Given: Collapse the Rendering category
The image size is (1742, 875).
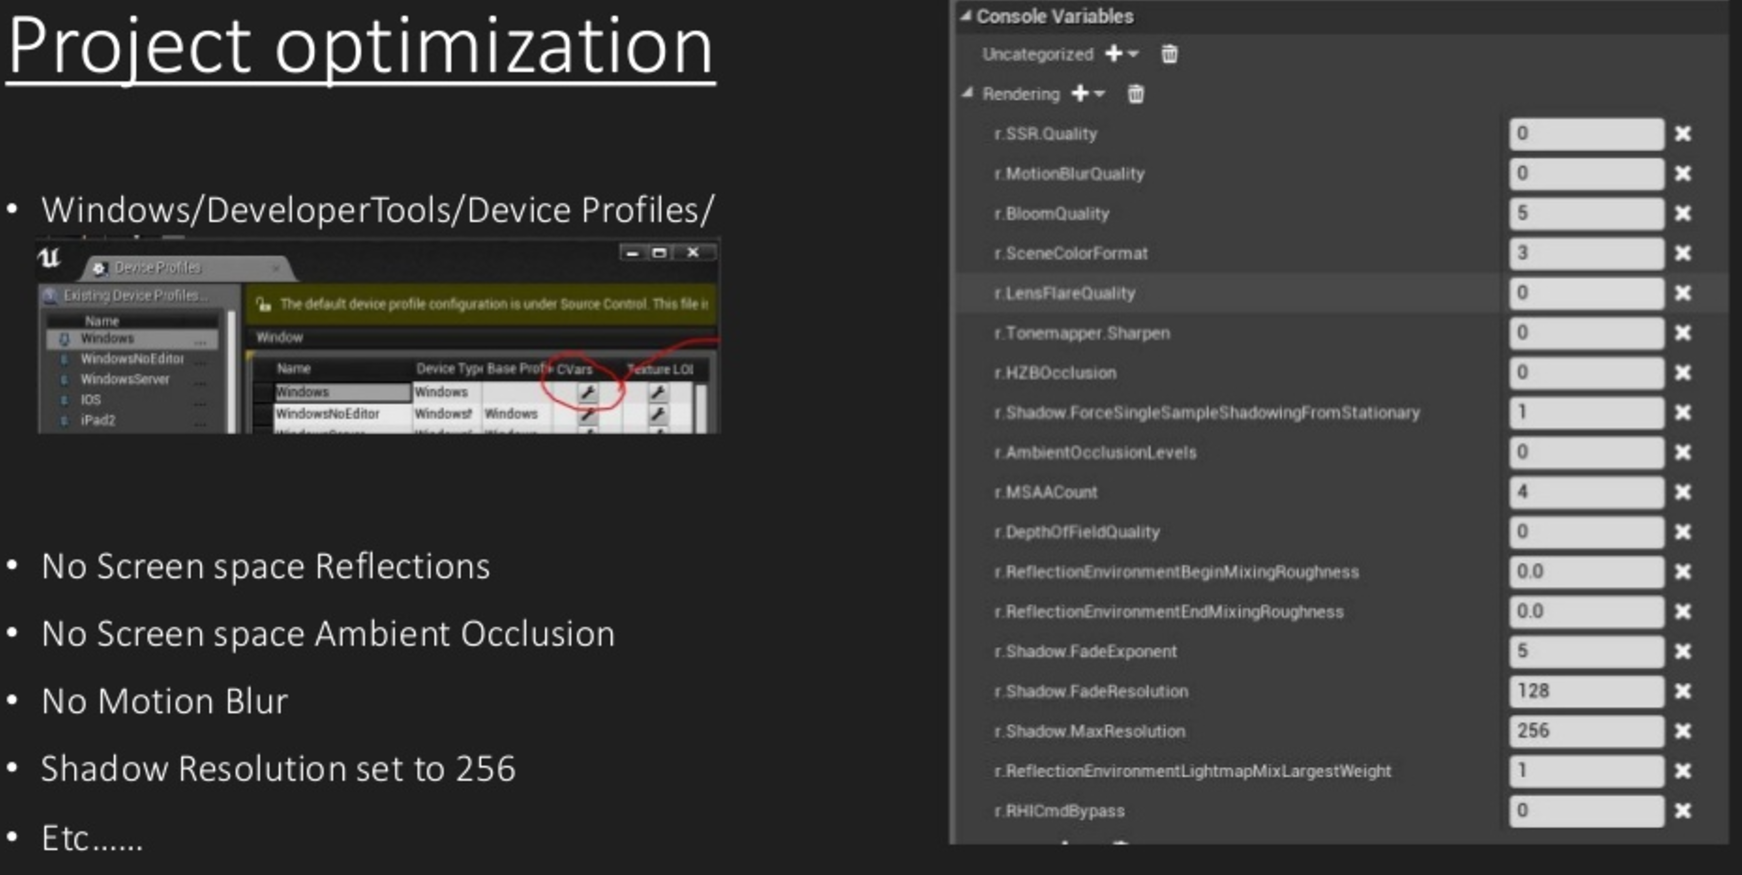Looking at the screenshot, I should tap(967, 93).
